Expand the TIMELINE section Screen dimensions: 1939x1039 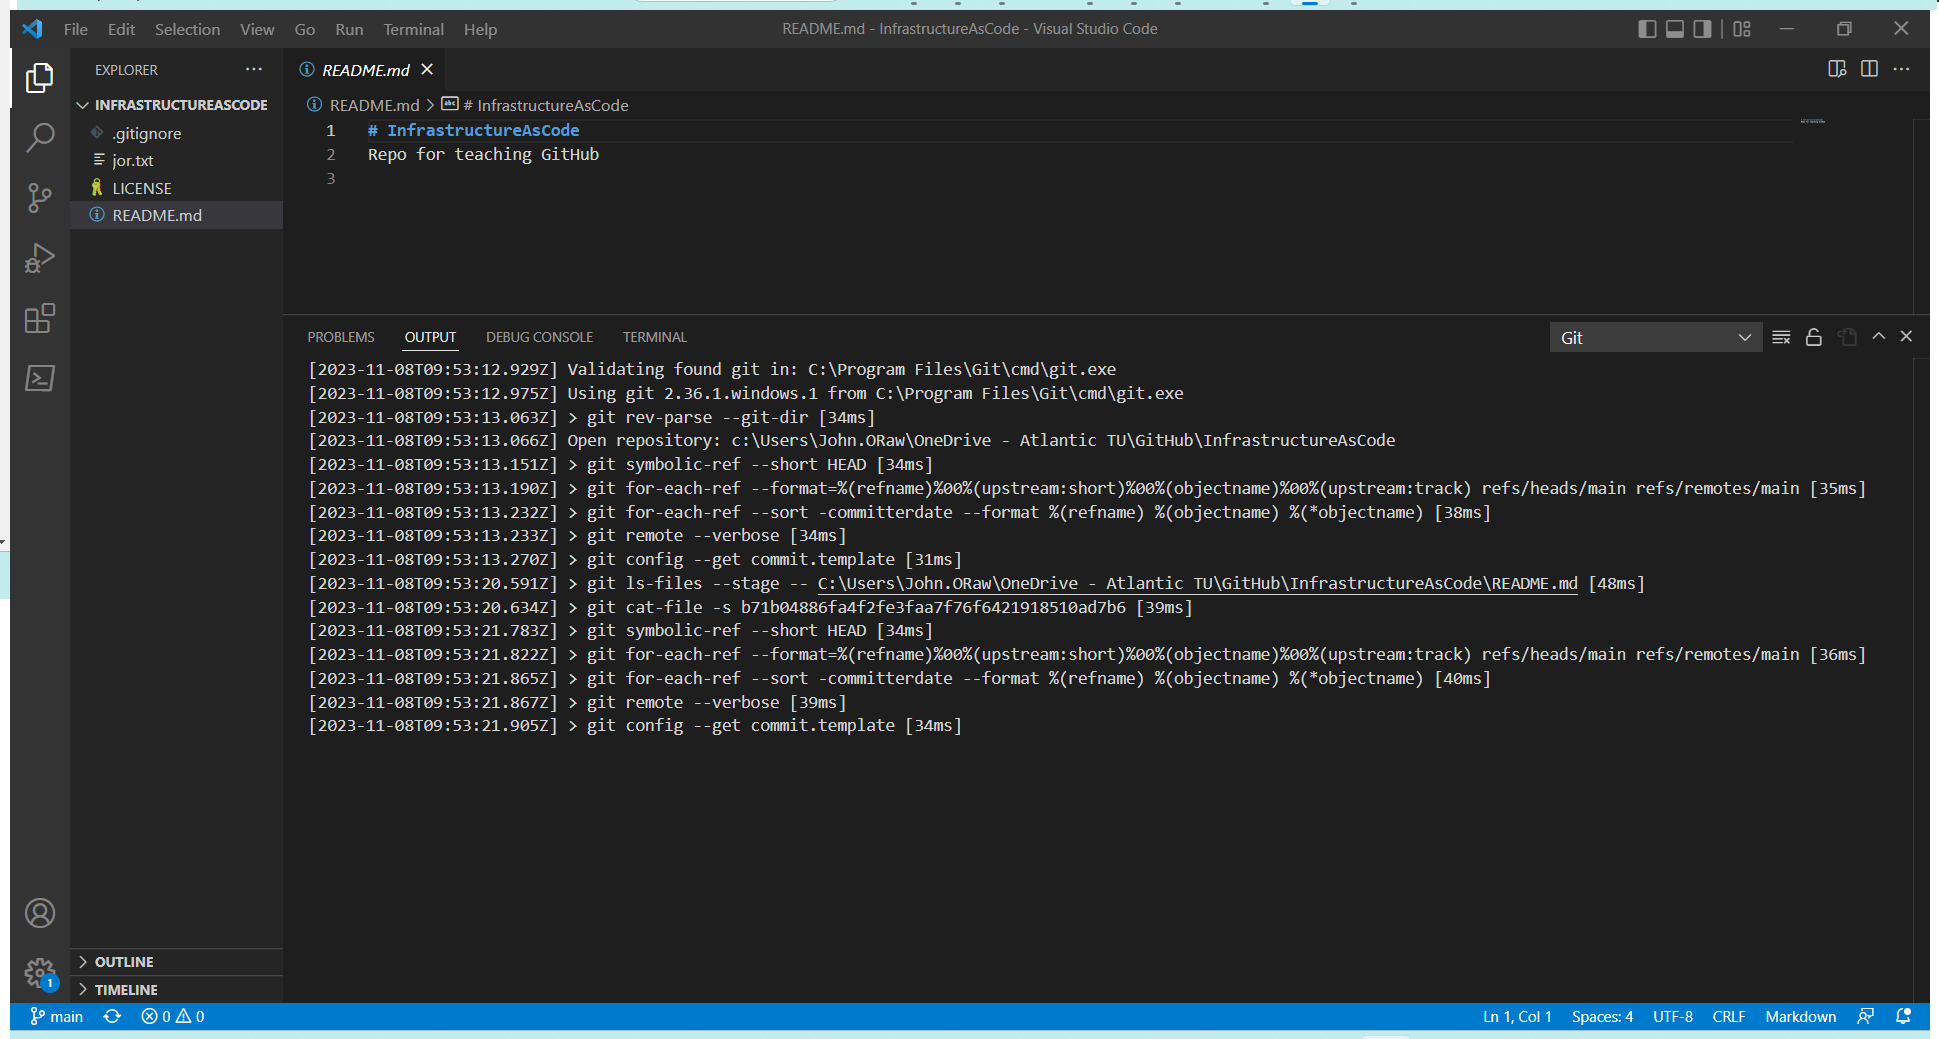click(126, 990)
